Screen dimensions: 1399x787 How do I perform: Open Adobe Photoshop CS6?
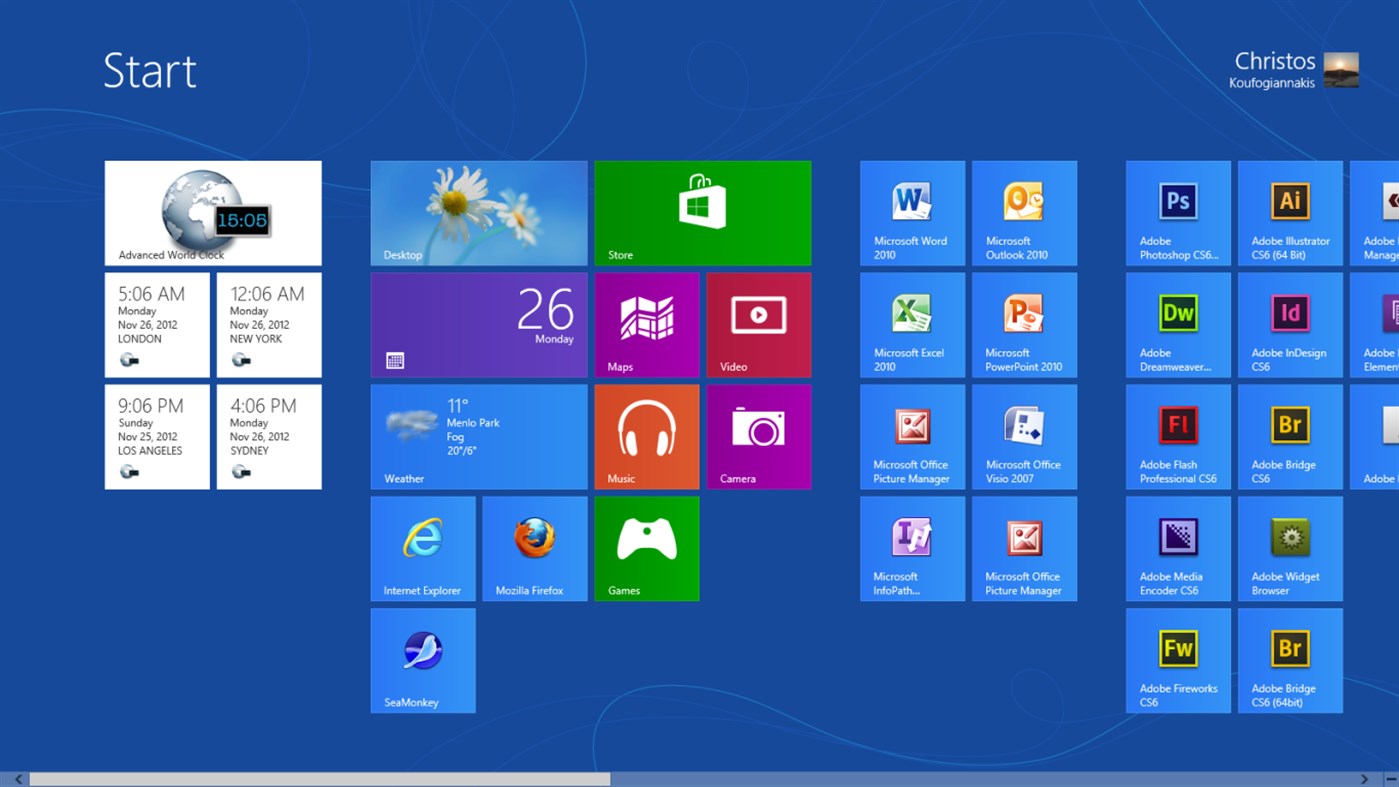tap(1178, 212)
